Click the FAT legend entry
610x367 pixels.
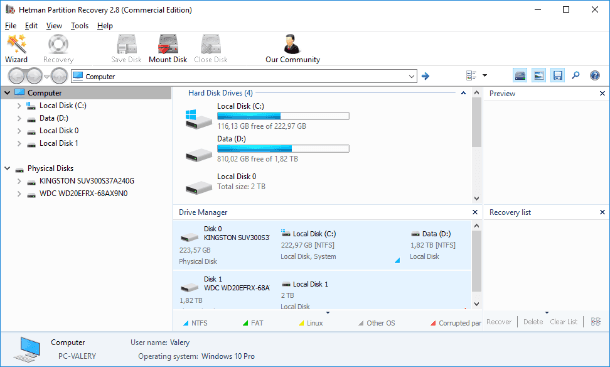253,323
